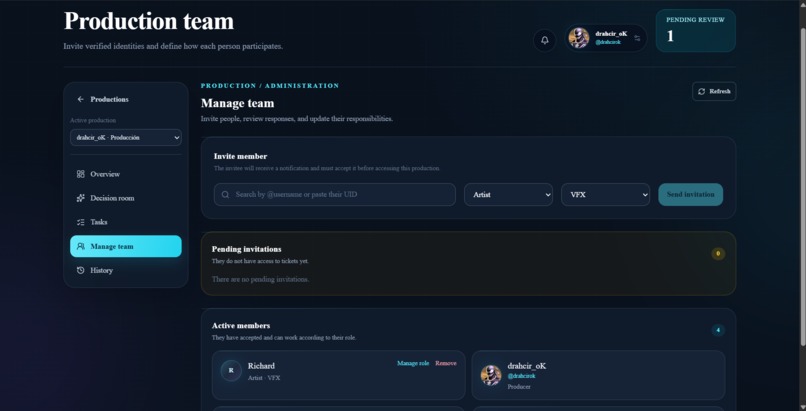
Task: Click the pending invitations count badge
Action: click(718, 253)
